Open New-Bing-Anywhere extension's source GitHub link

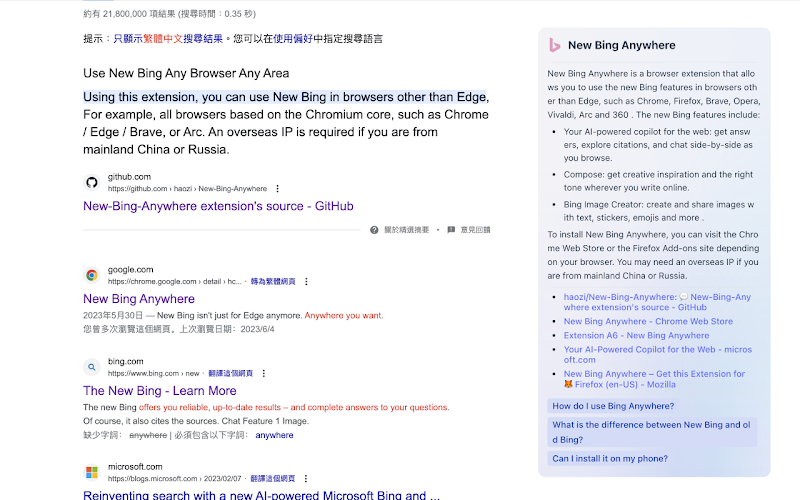coord(218,206)
